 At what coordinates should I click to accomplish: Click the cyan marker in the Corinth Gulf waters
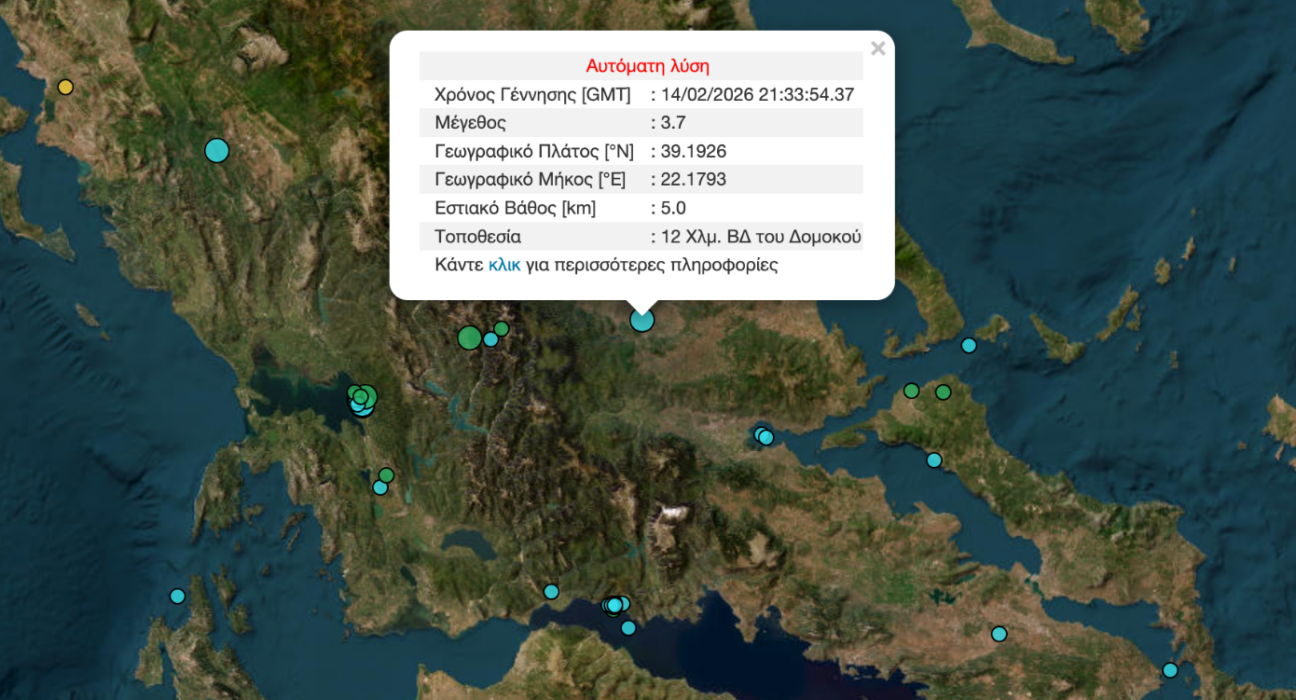click(x=628, y=628)
